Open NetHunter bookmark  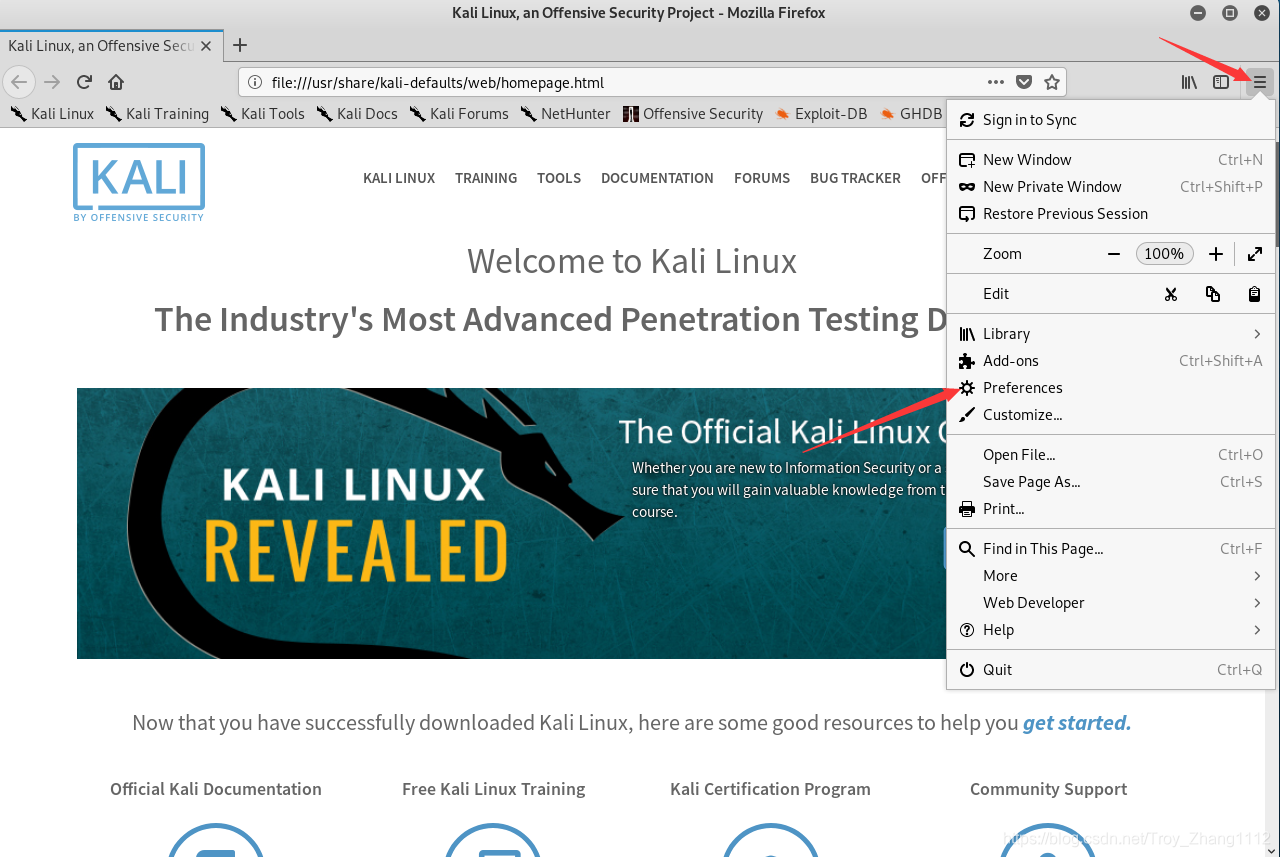pos(565,114)
